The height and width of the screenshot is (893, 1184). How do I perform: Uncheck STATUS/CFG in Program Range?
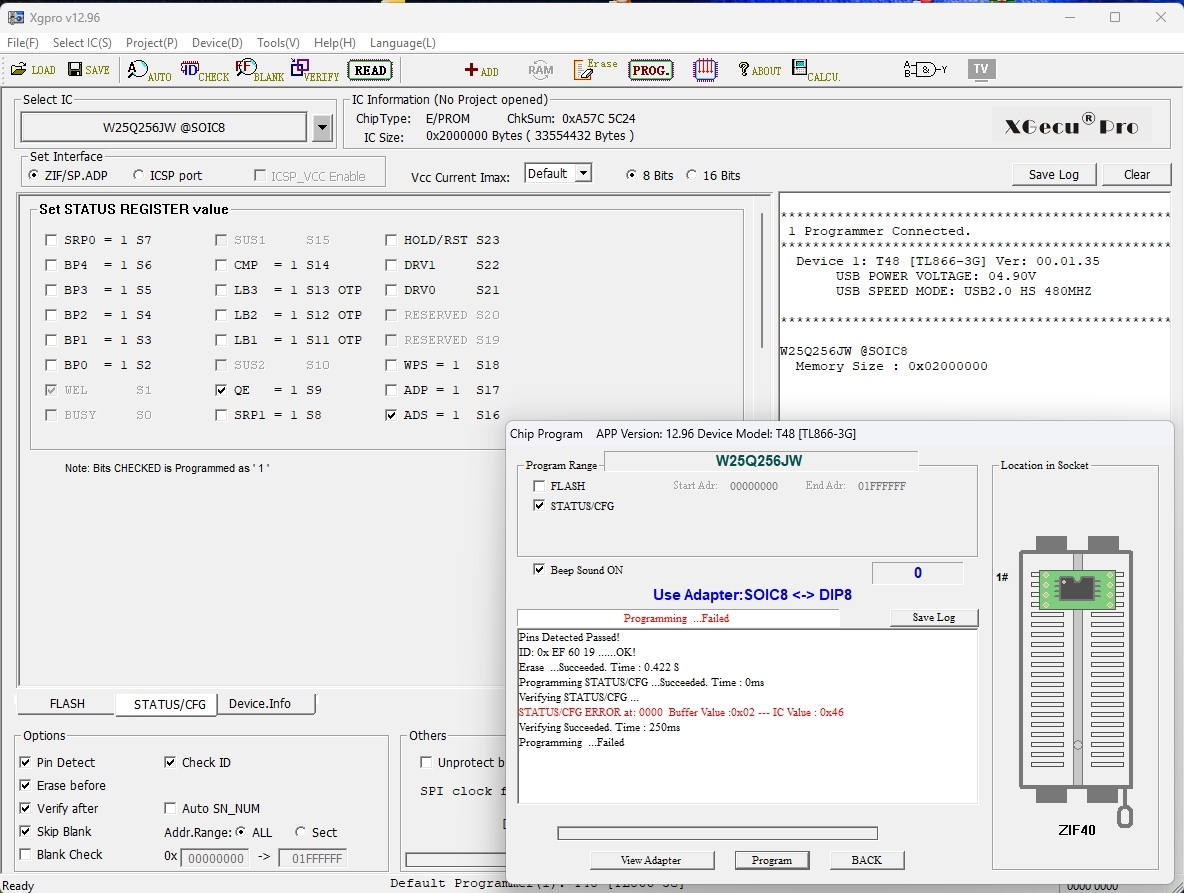click(x=538, y=506)
